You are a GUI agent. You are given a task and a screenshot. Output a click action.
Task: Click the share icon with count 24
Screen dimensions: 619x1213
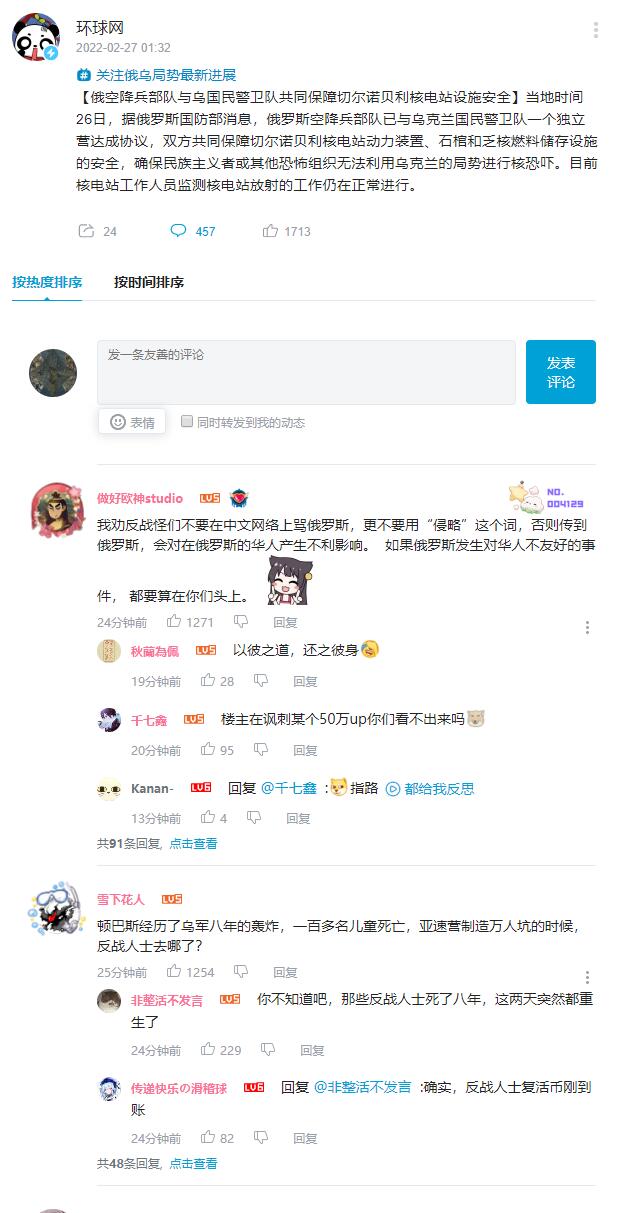click(86, 231)
